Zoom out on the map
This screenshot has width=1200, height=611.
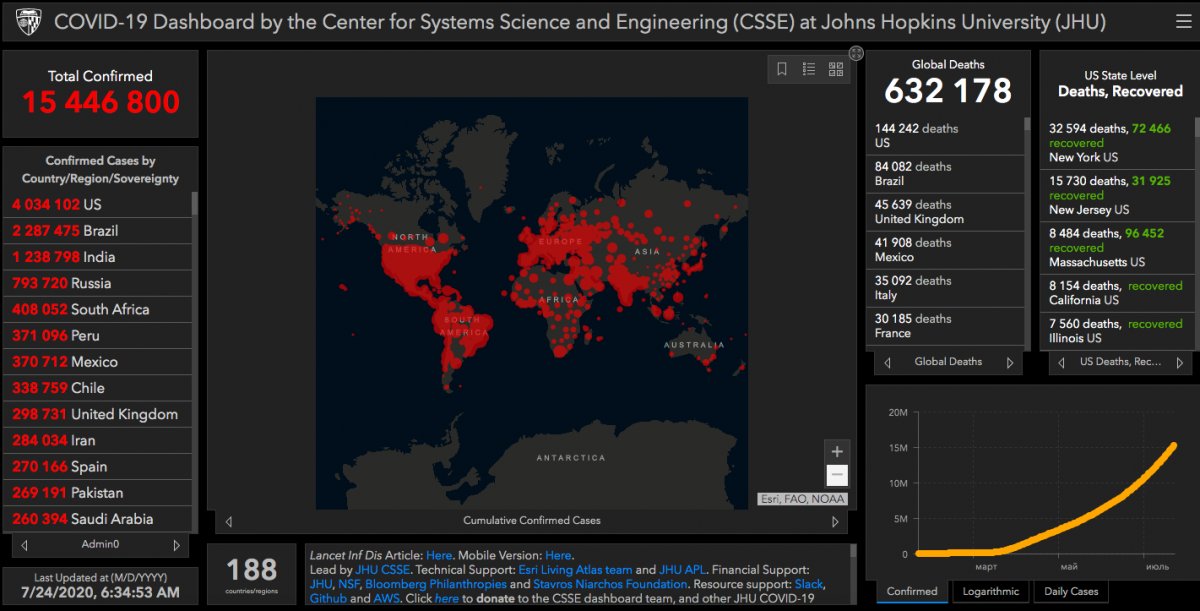[x=838, y=476]
